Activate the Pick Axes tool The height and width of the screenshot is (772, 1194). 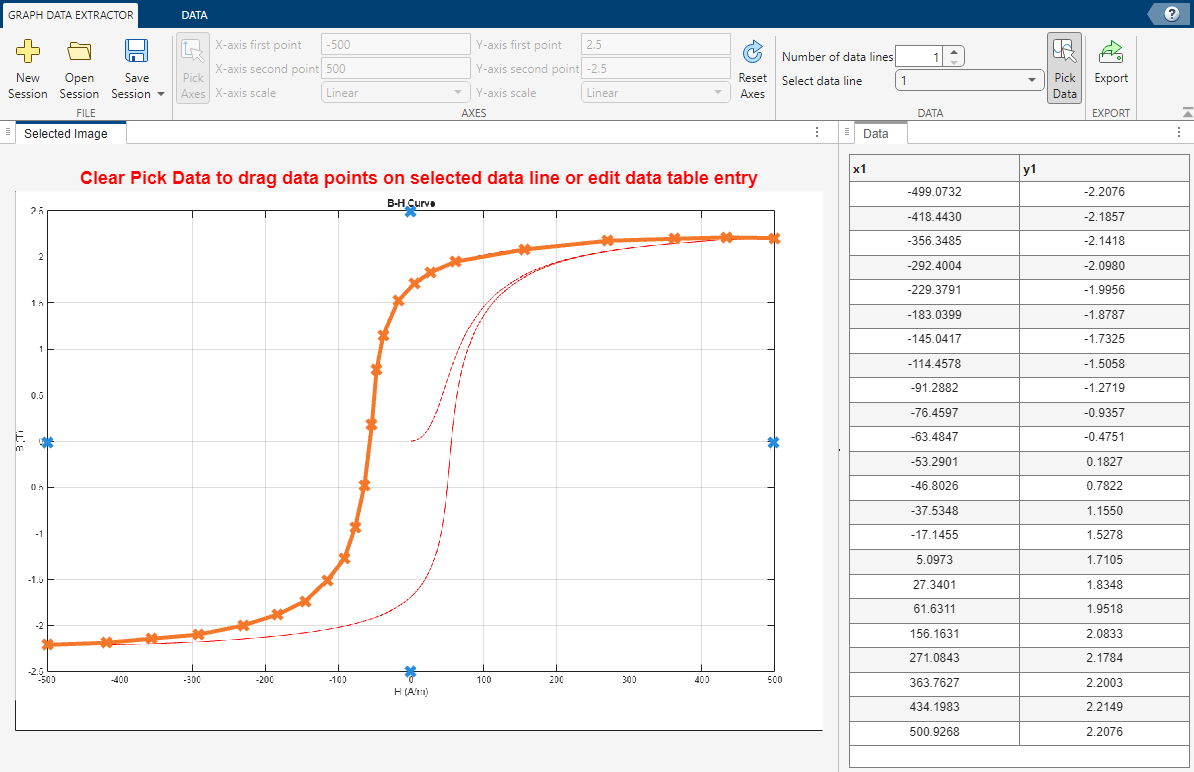[x=192, y=67]
